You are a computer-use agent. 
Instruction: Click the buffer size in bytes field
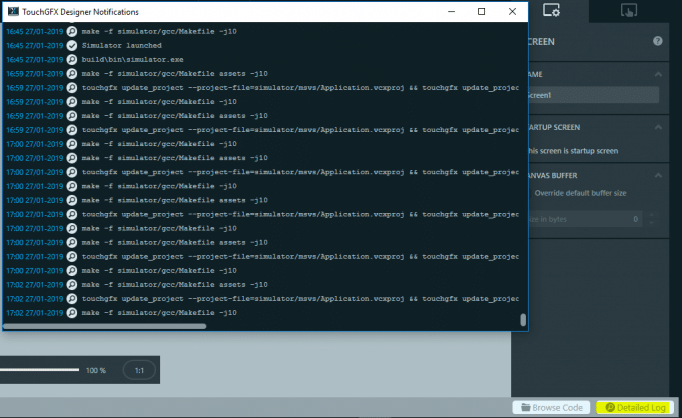click(580, 218)
